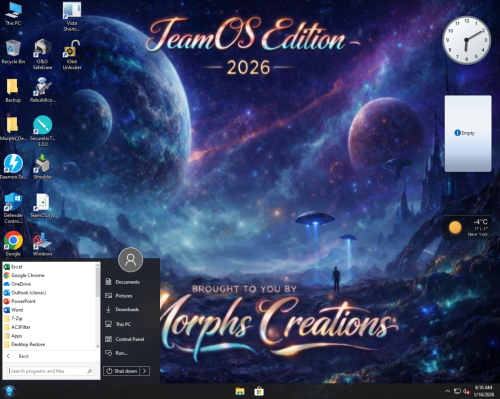The height and width of the screenshot is (399, 500).
Task: Open the RebuildIconCache robot shortcut
Action: click(42, 90)
